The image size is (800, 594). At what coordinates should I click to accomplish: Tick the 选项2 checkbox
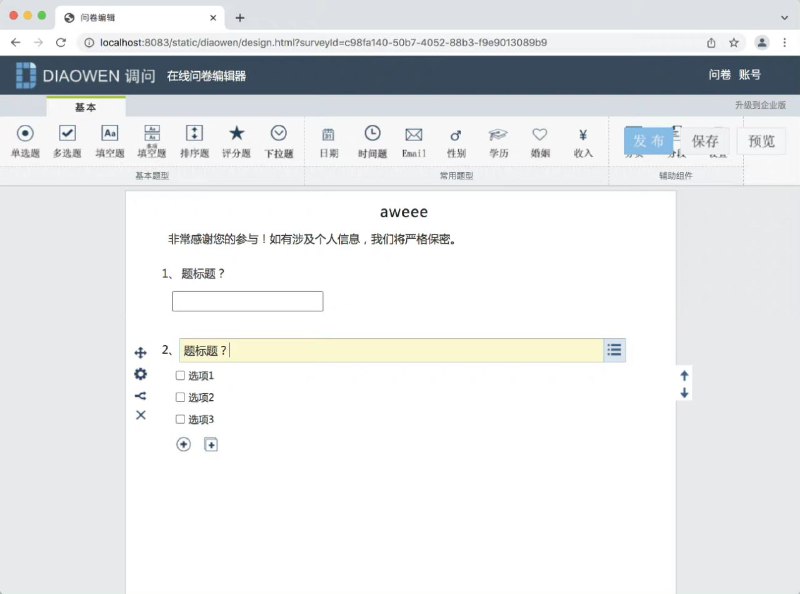(180, 397)
